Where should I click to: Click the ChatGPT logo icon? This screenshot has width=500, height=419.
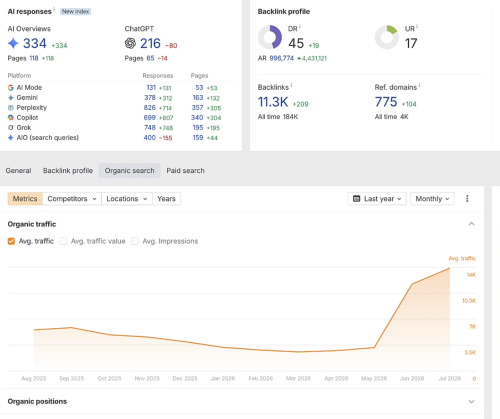130,43
